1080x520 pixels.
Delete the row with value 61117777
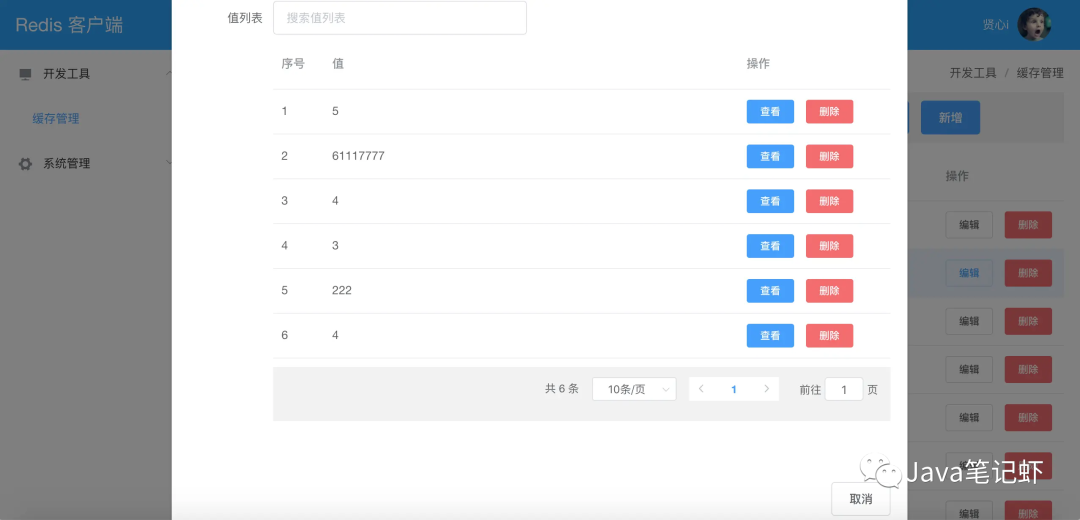pyautogui.click(x=829, y=156)
